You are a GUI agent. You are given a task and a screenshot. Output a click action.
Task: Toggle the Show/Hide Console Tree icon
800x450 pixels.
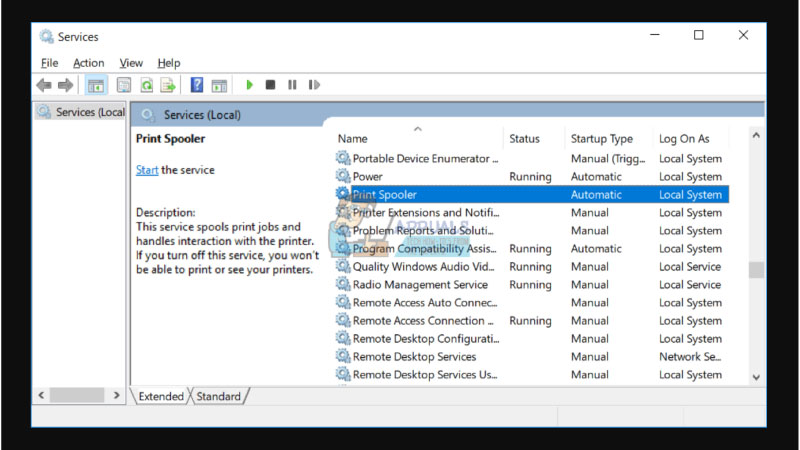coord(96,86)
